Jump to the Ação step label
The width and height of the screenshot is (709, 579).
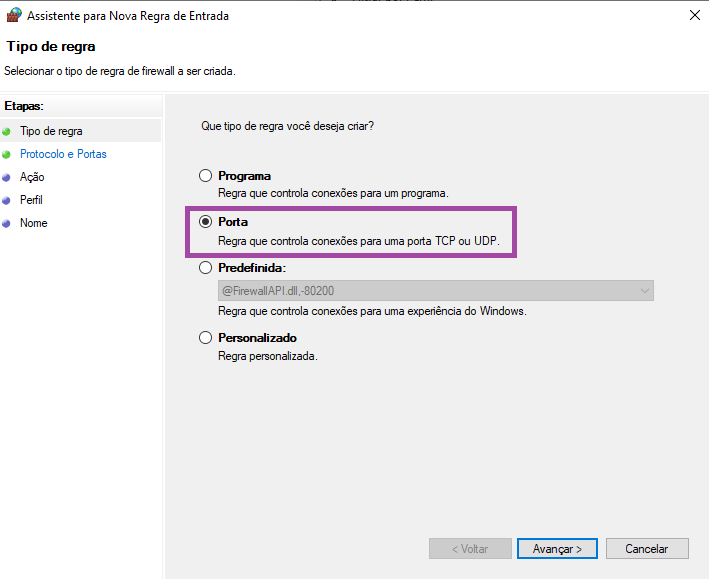[x=32, y=177]
